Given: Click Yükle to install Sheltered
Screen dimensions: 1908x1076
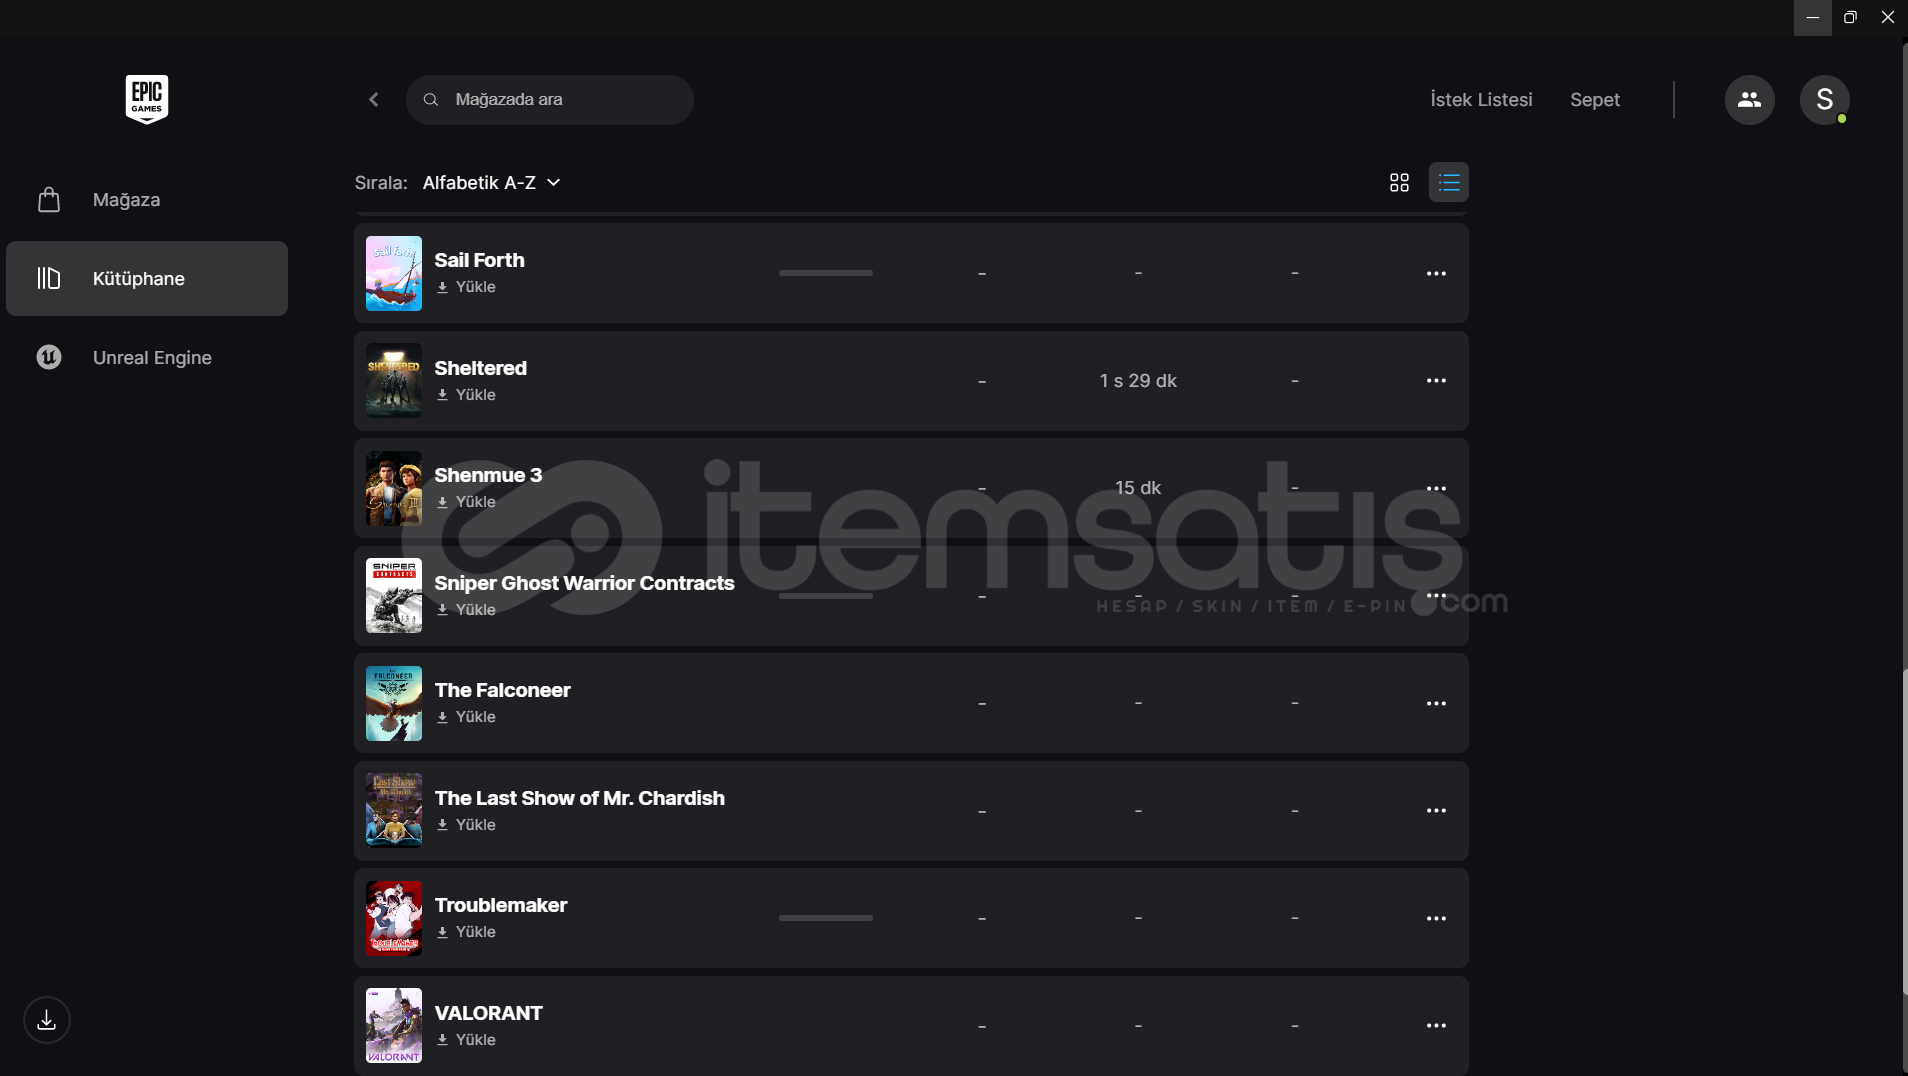Looking at the screenshot, I should click(466, 395).
